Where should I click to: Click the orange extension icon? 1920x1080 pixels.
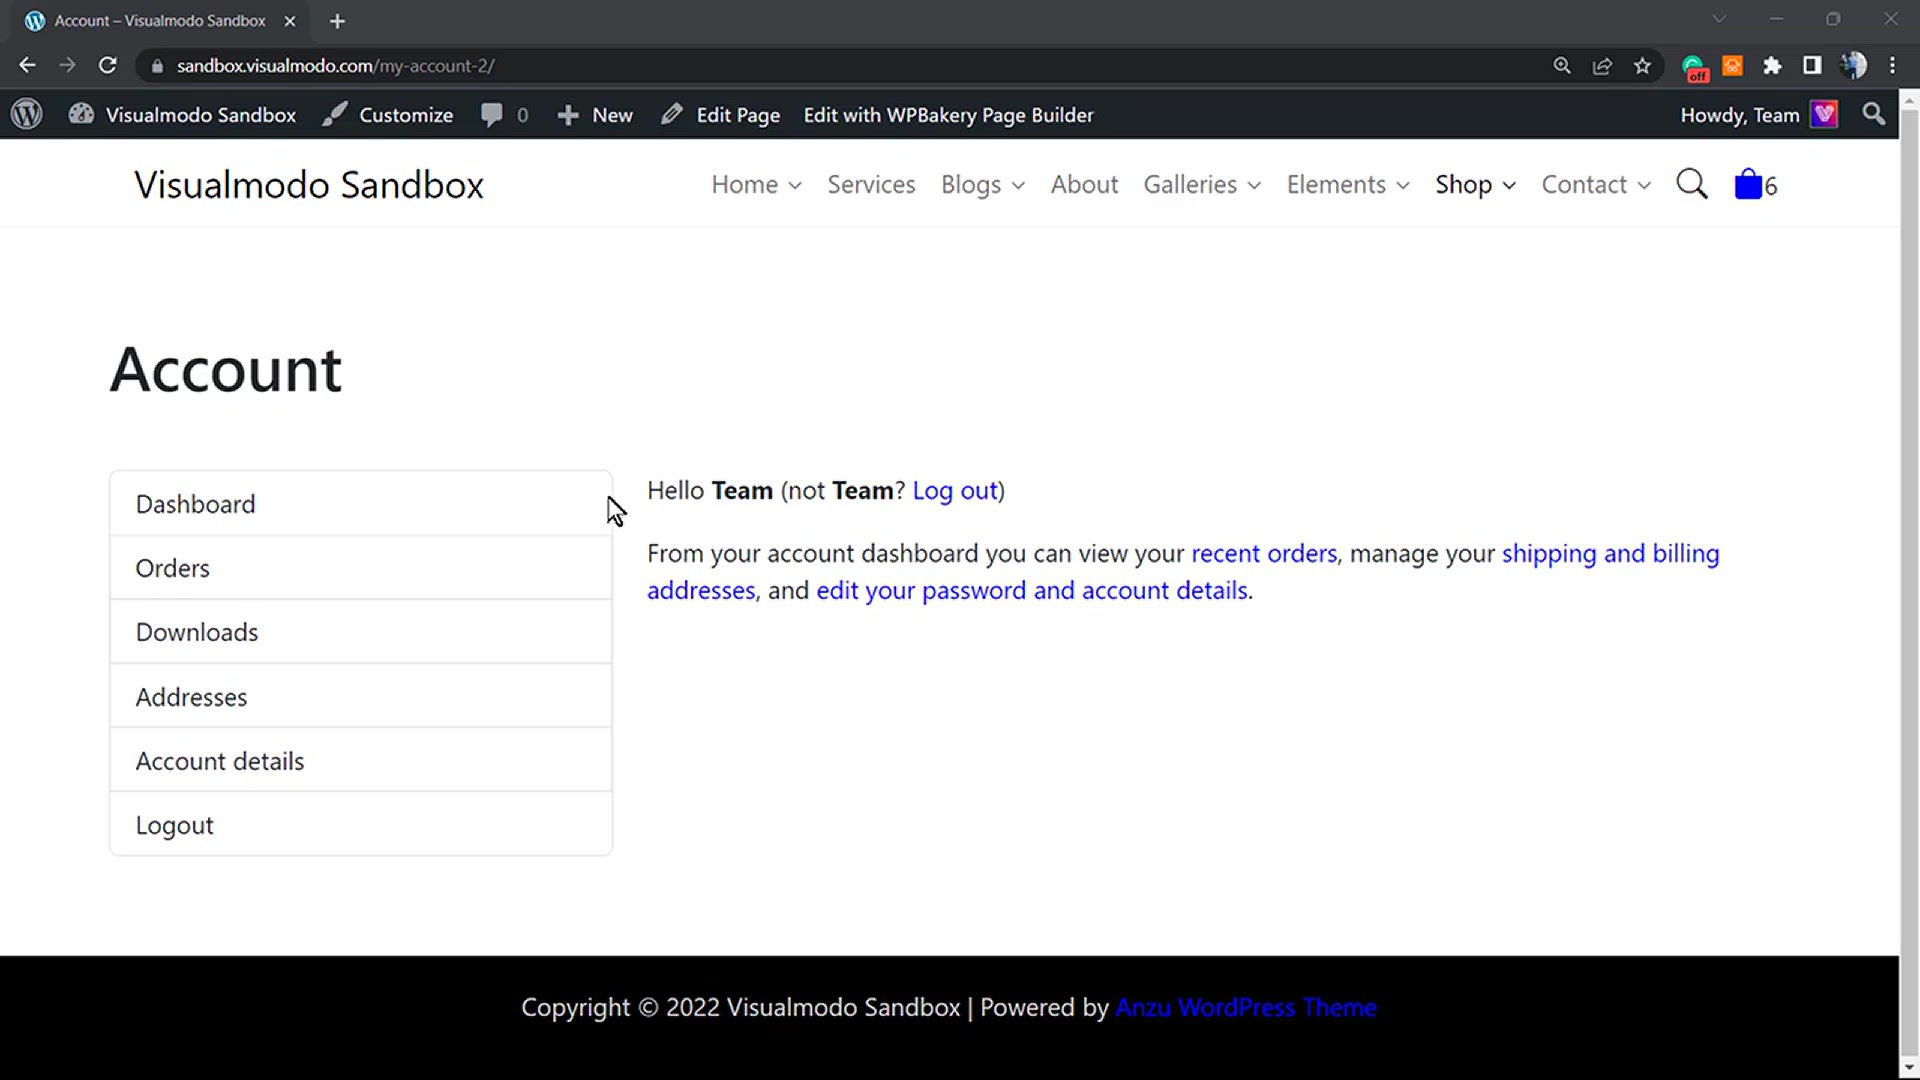click(1733, 65)
